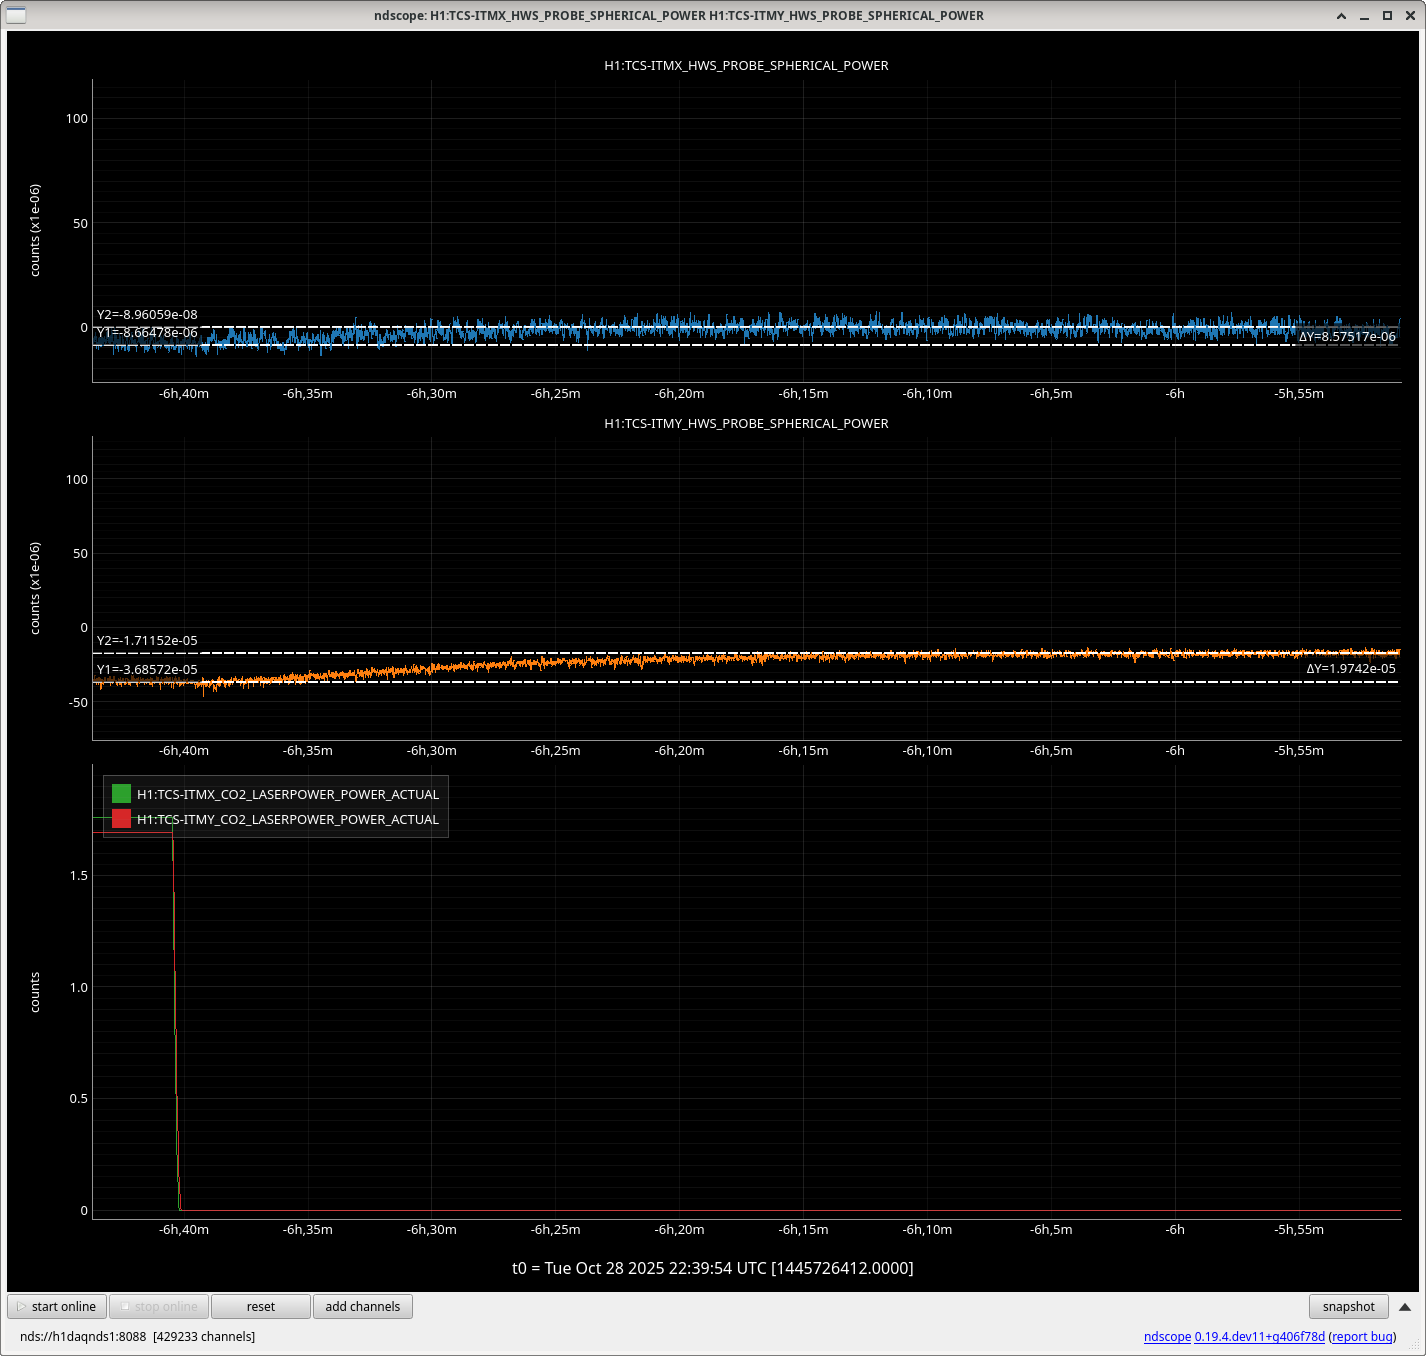Click the ΔY=1.9742e-05 cursor label

tap(1350, 668)
